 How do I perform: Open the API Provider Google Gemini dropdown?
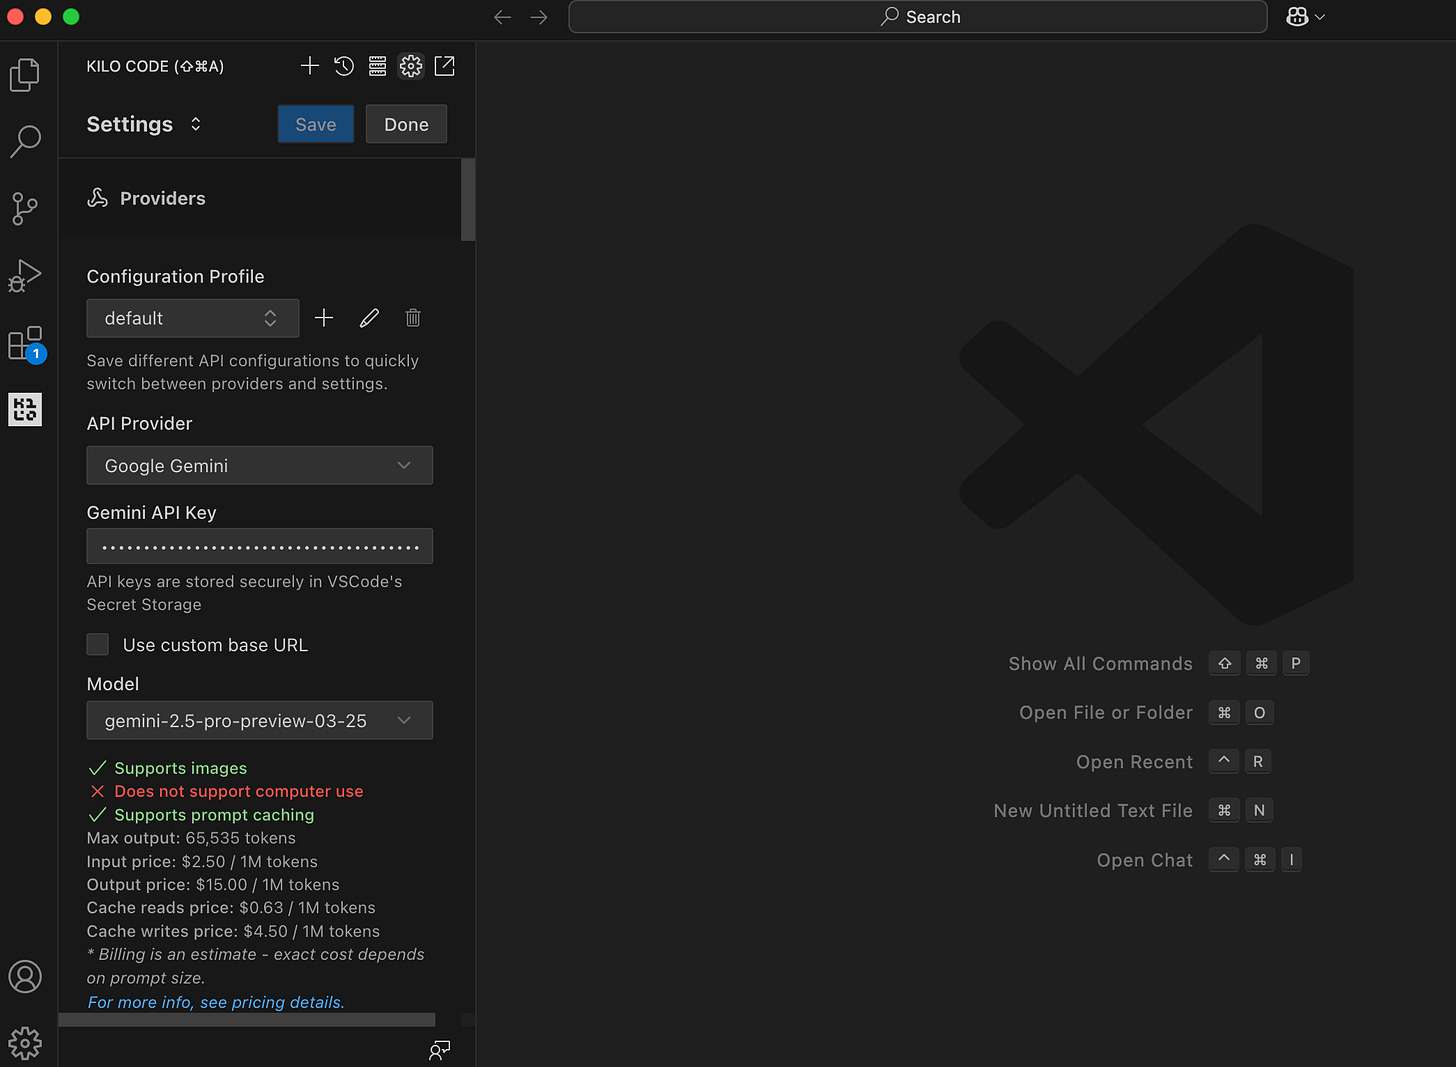[x=260, y=465]
